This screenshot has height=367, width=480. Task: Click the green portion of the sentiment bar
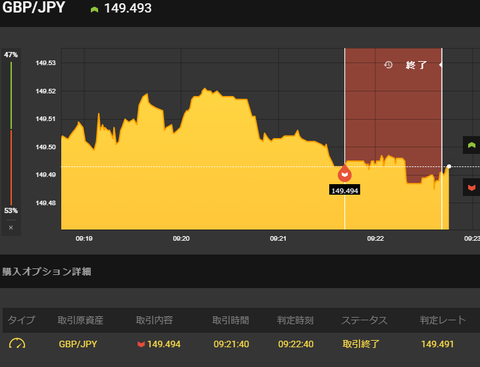(x=11, y=95)
